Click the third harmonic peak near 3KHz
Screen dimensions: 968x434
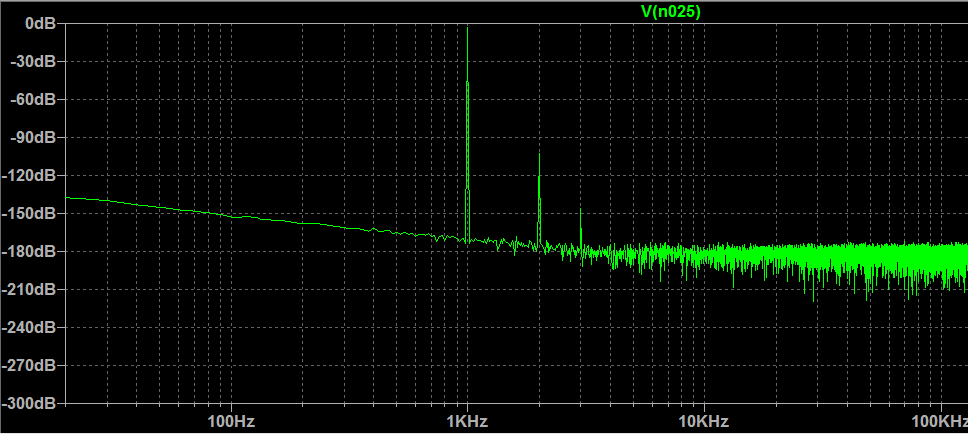(580, 228)
